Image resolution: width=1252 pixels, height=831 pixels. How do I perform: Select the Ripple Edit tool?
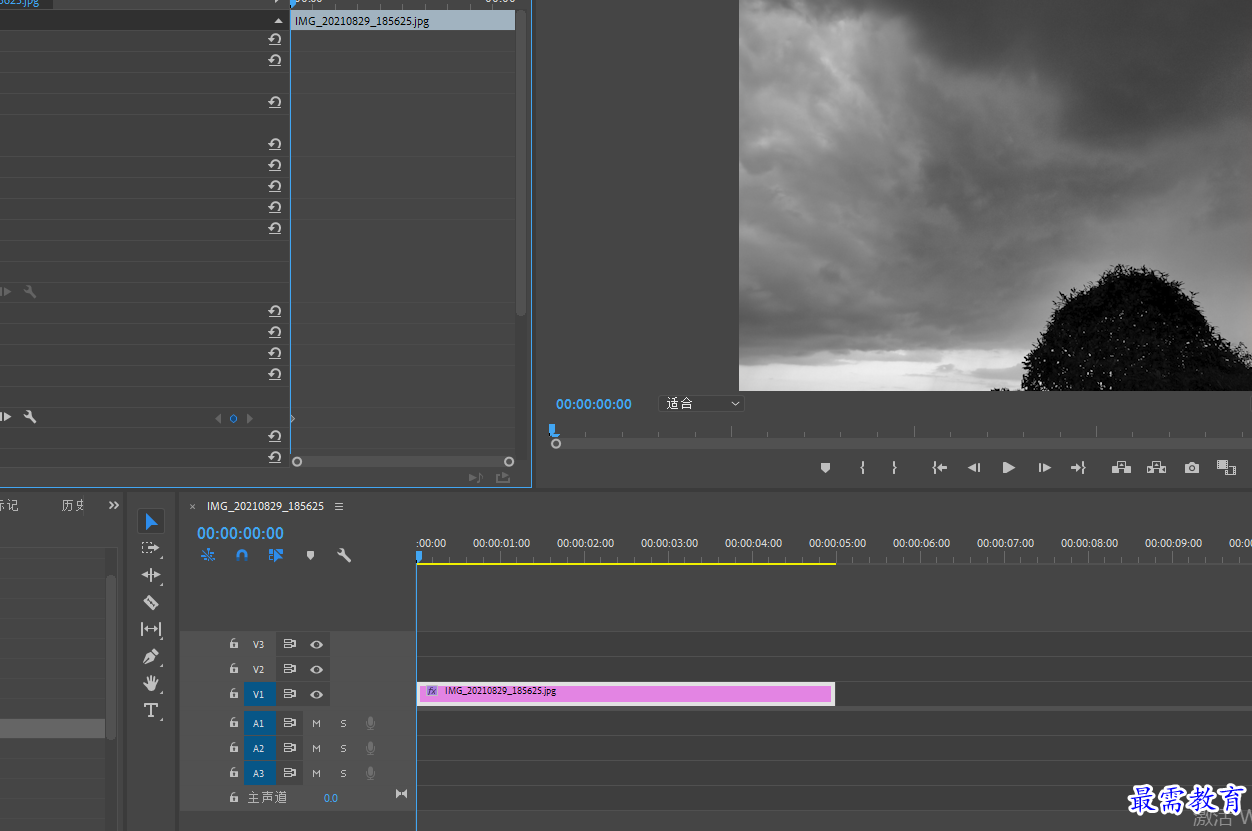tap(151, 575)
